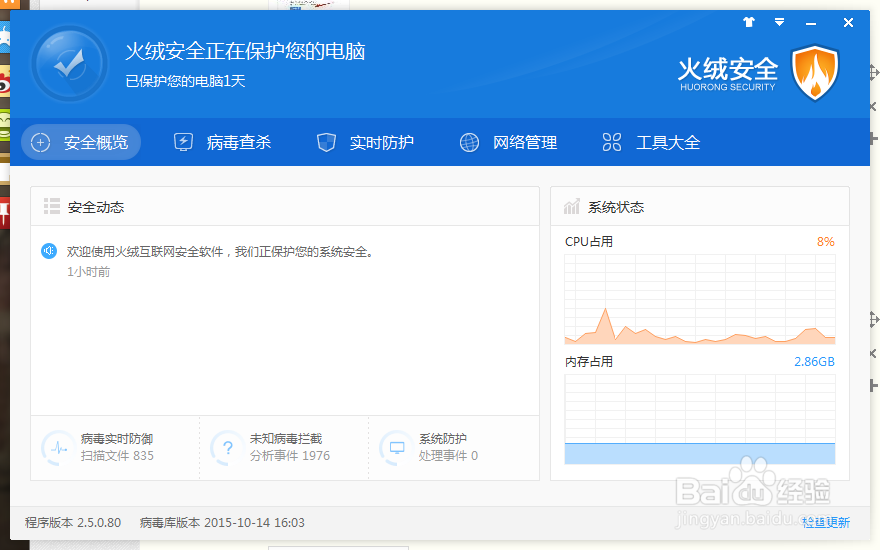Switch to the 安全概览 tab
The image size is (880, 550).
coord(81,143)
